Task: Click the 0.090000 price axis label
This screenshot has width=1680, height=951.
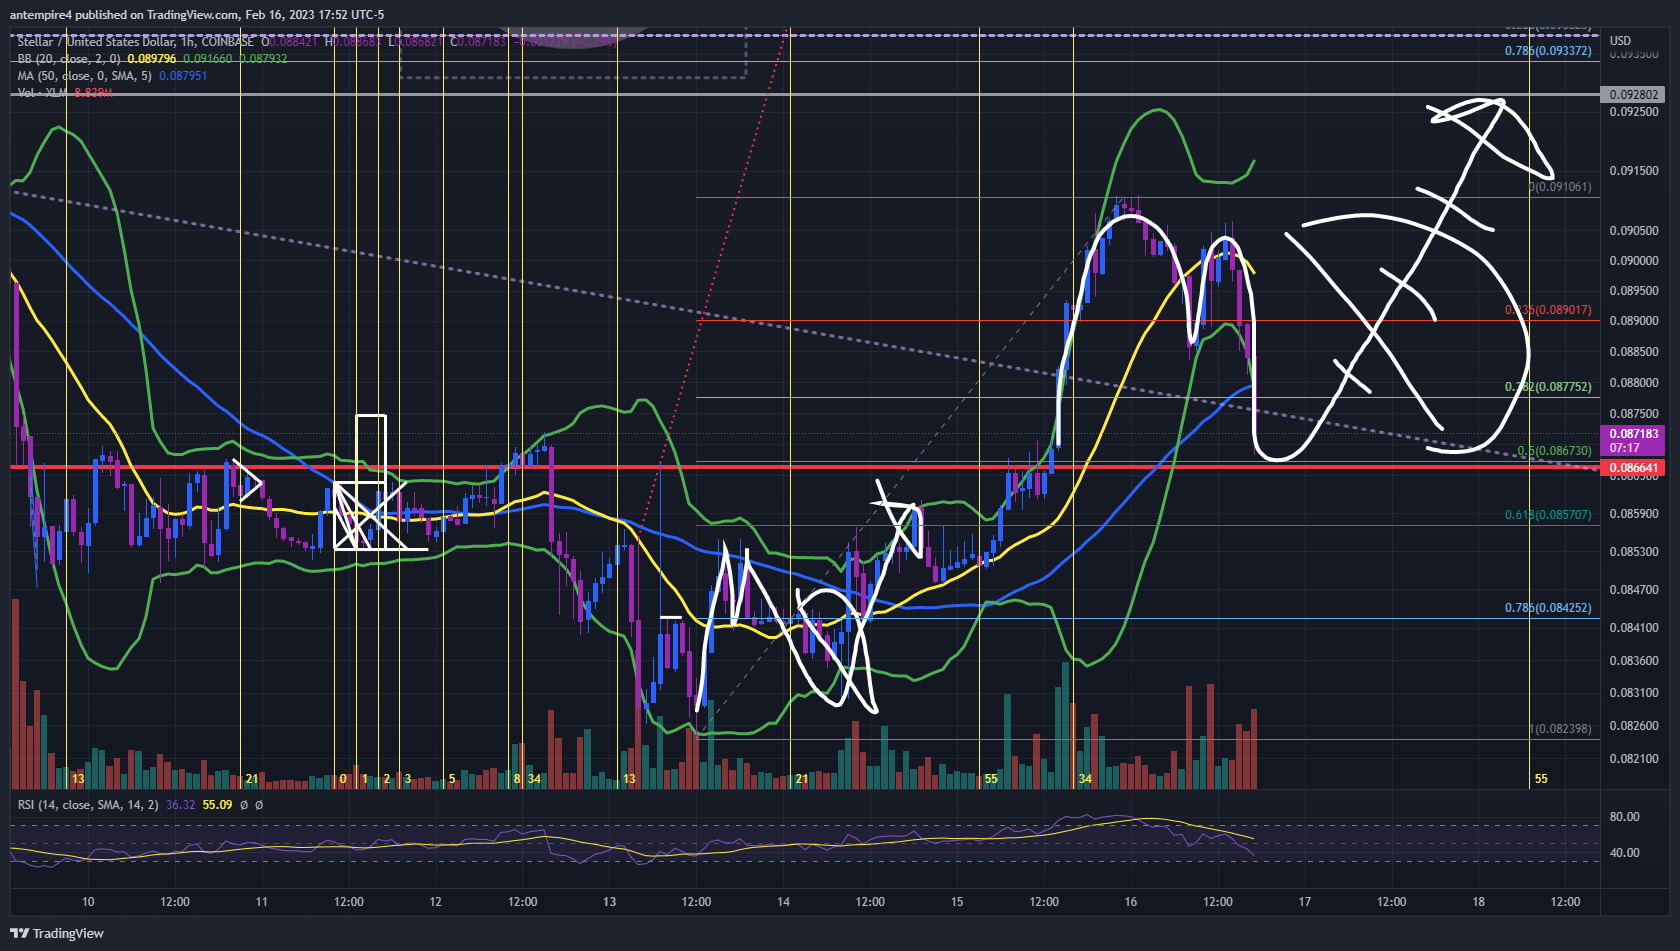Action: [x=1634, y=261]
